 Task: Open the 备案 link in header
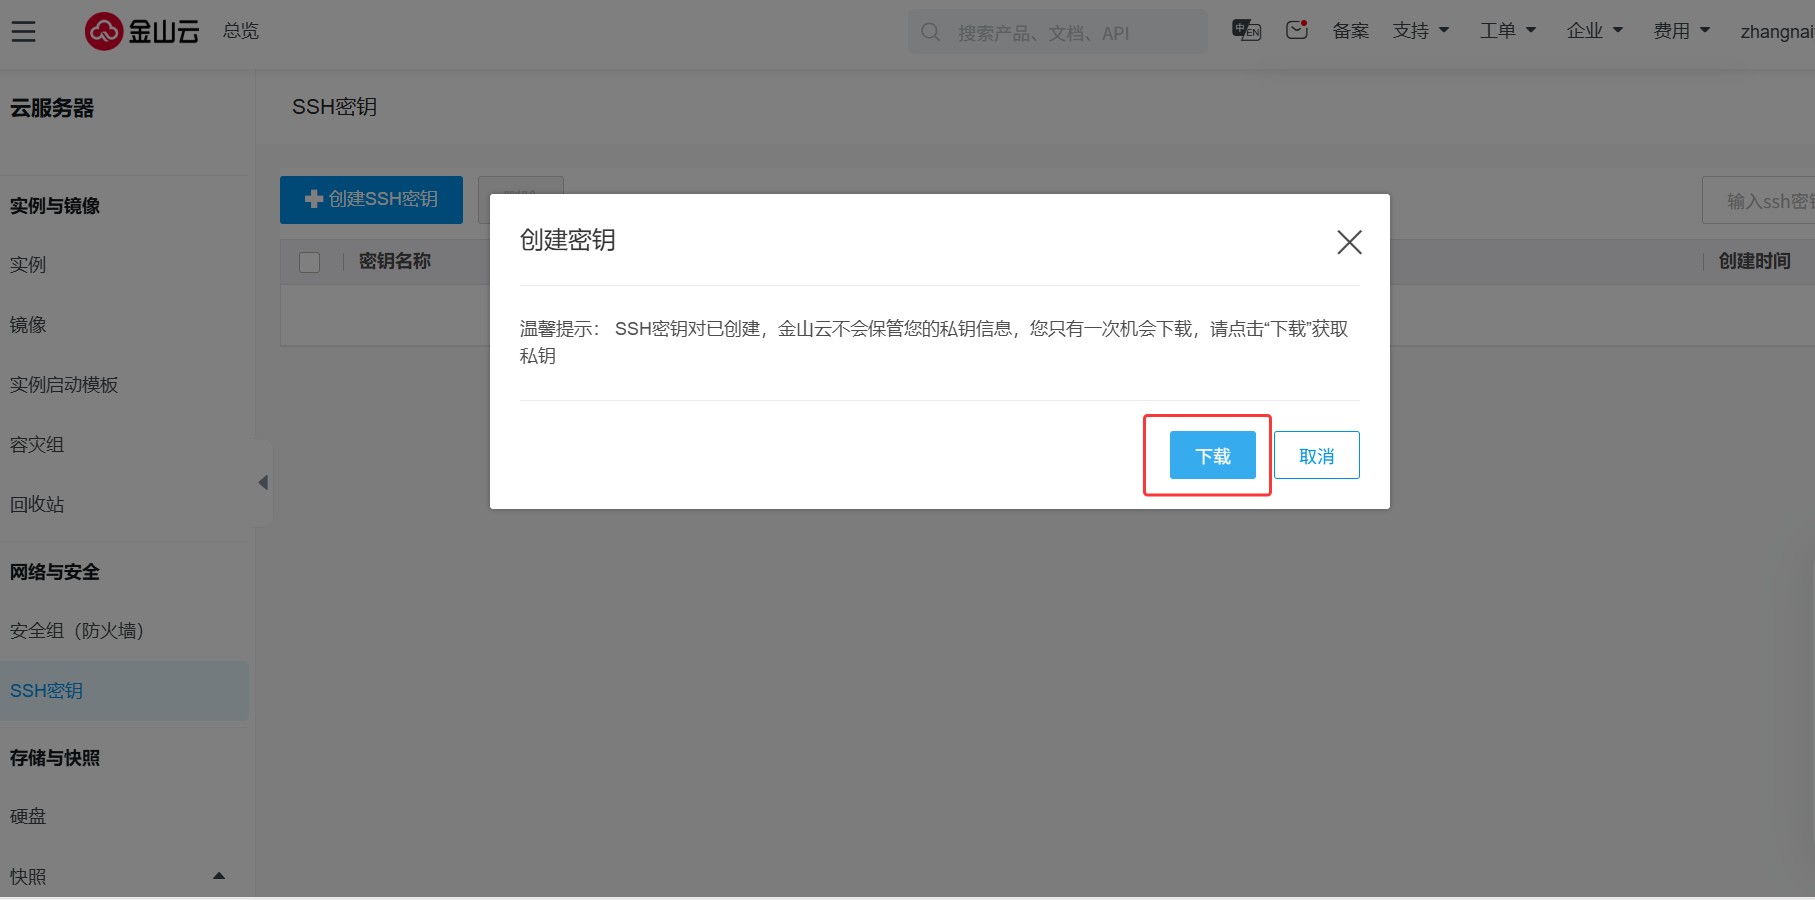[1350, 31]
